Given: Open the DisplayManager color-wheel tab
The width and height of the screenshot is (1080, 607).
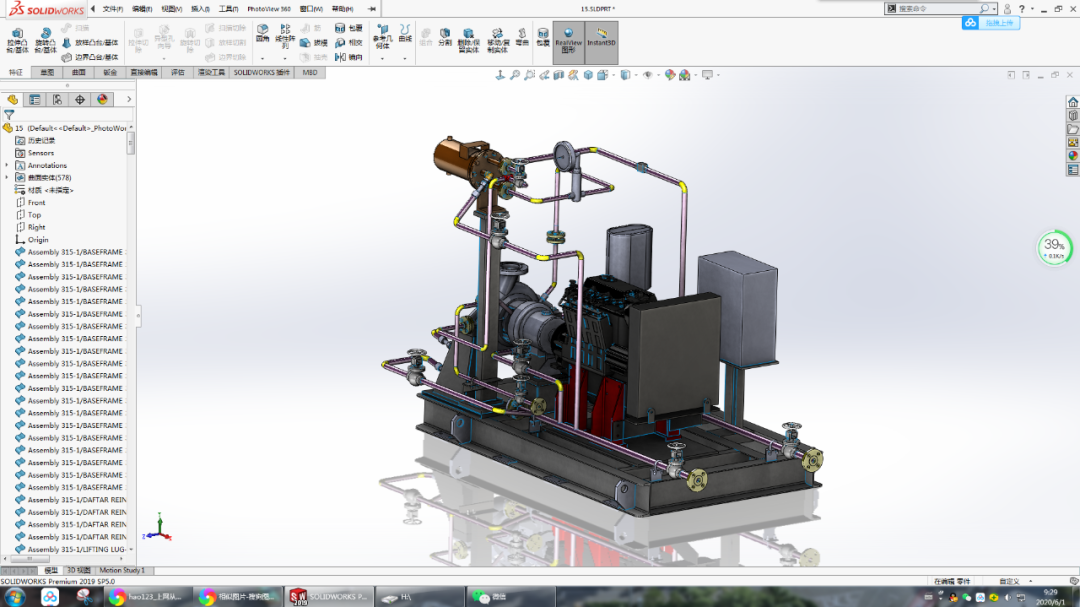Looking at the screenshot, I should click(102, 99).
